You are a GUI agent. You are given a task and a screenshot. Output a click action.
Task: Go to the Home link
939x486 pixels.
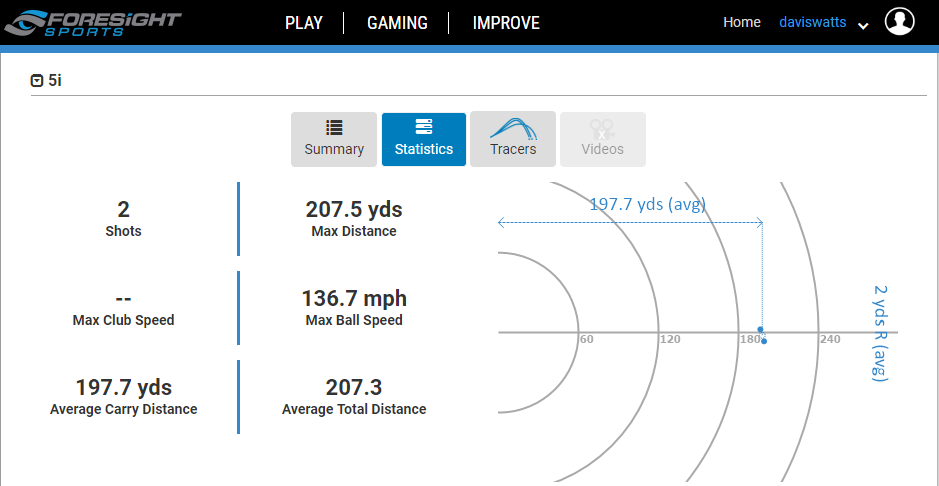point(741,22)
